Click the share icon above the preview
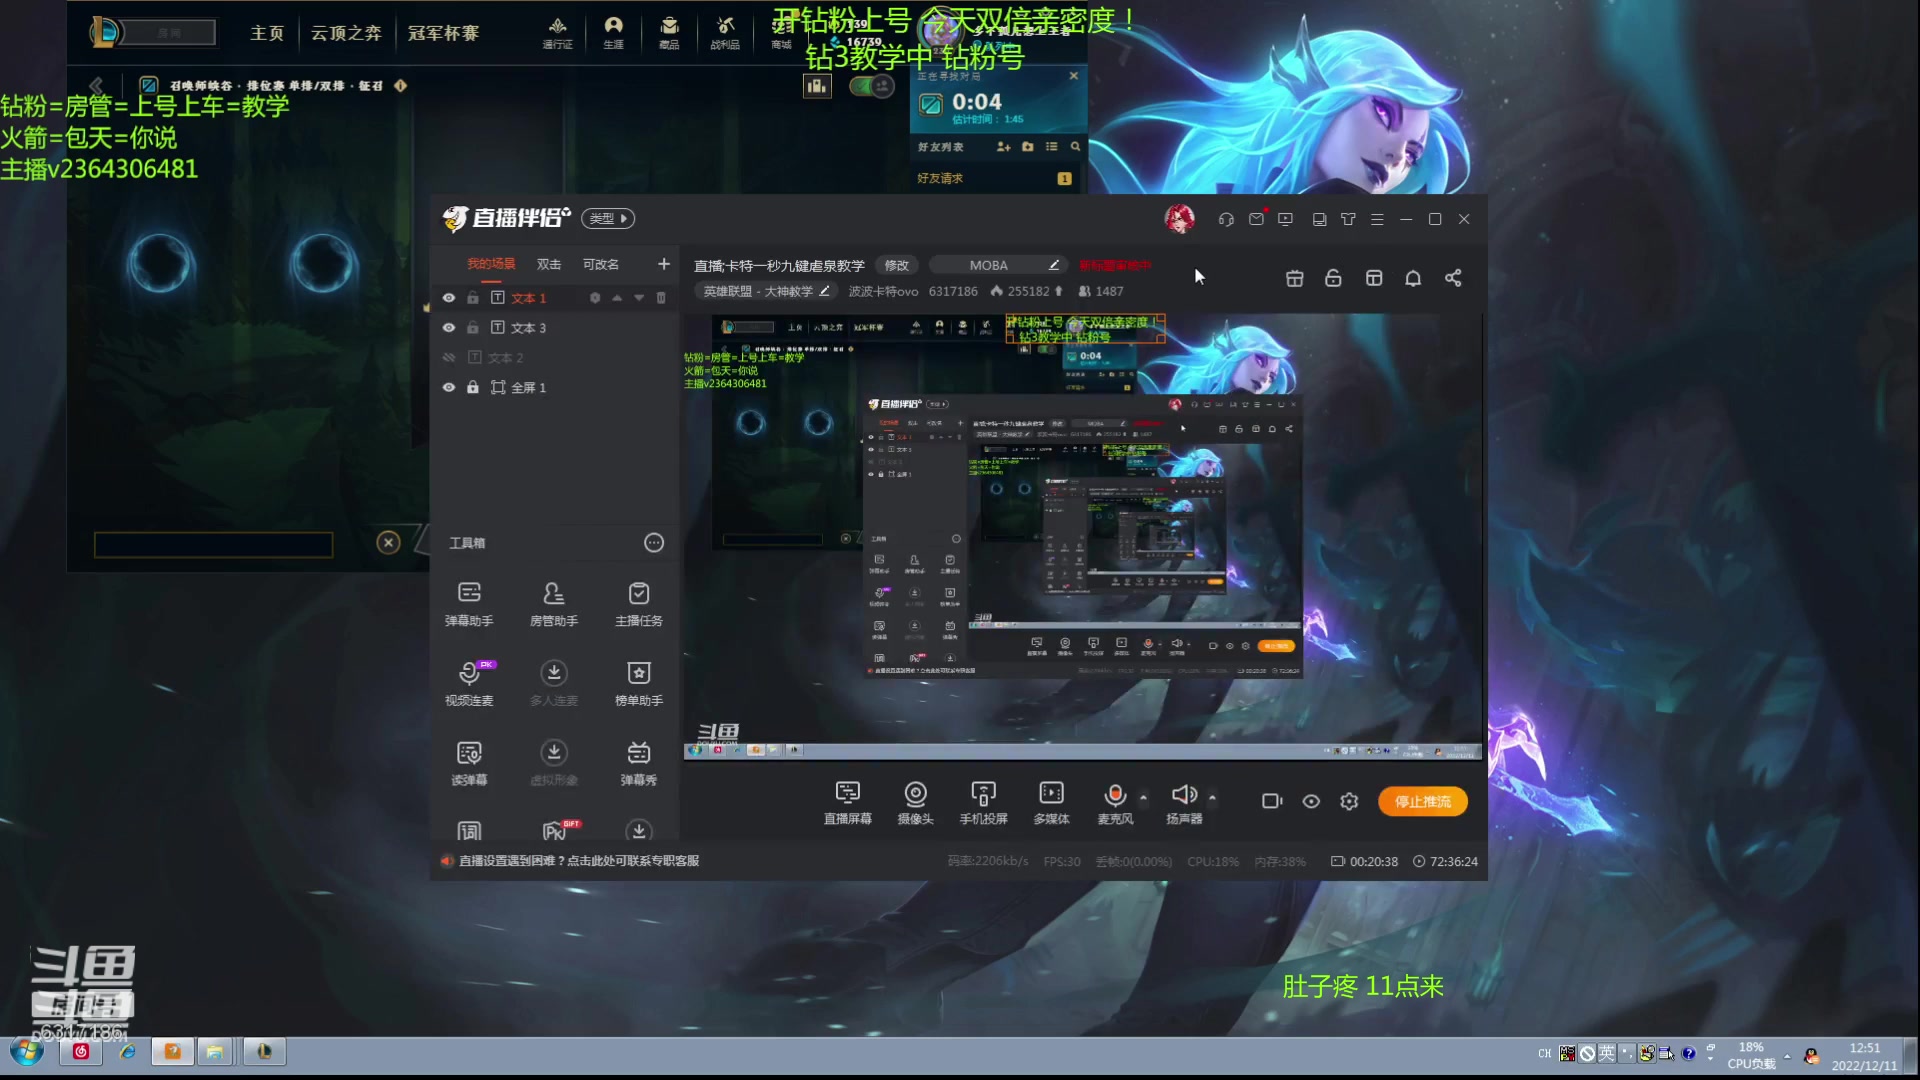Image resolution: width=1920 pixels, height=1080 pixels. pos(1453,278)
